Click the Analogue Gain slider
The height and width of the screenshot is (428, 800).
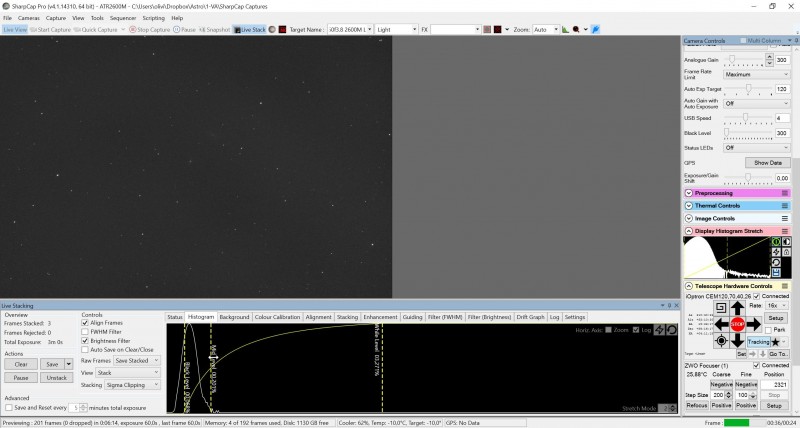point(743,60)
